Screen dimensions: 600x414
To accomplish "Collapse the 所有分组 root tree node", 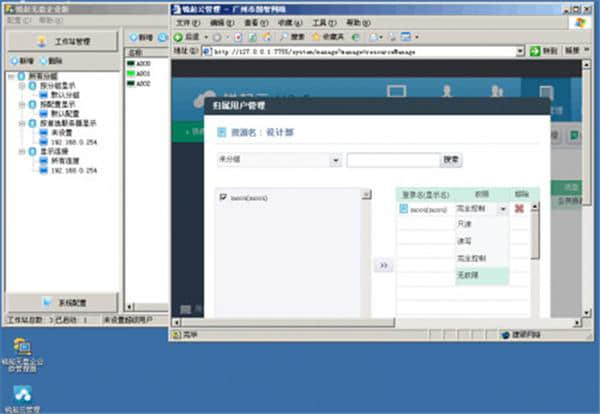I will click(11, 76).
